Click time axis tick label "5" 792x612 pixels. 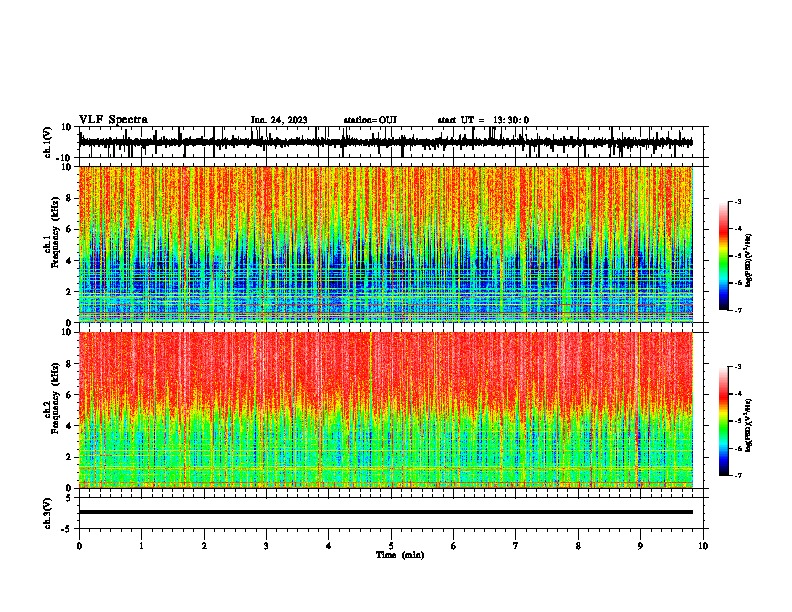click(391, 546)
